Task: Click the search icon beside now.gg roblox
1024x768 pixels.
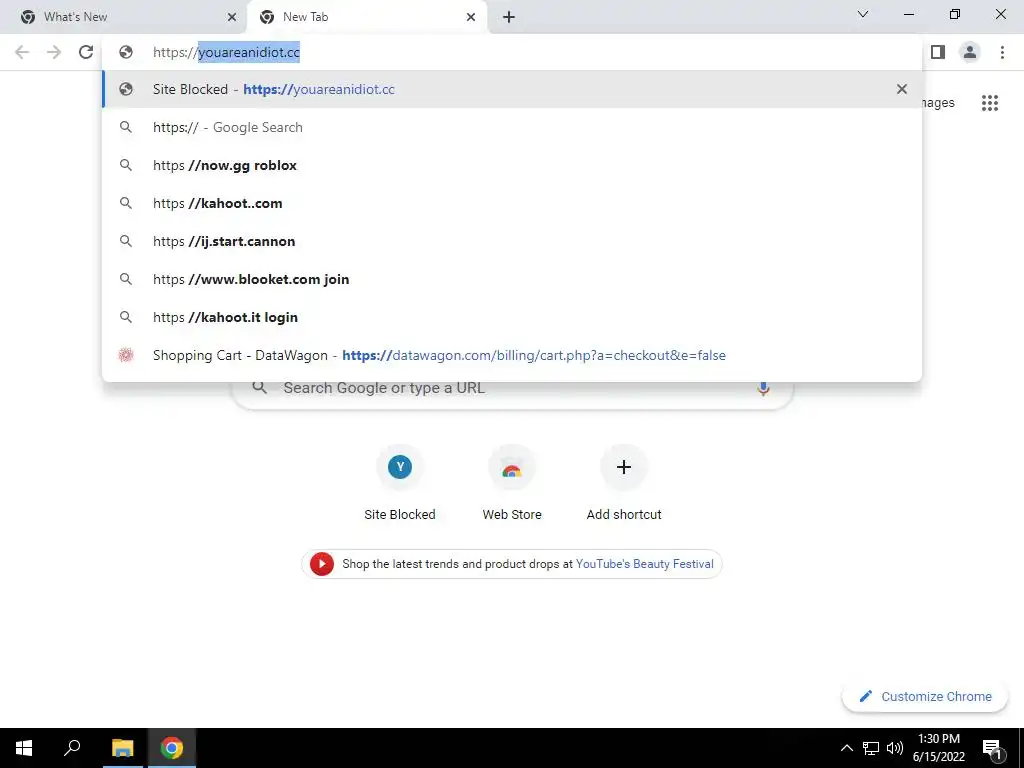Action: tap(126, 165)
